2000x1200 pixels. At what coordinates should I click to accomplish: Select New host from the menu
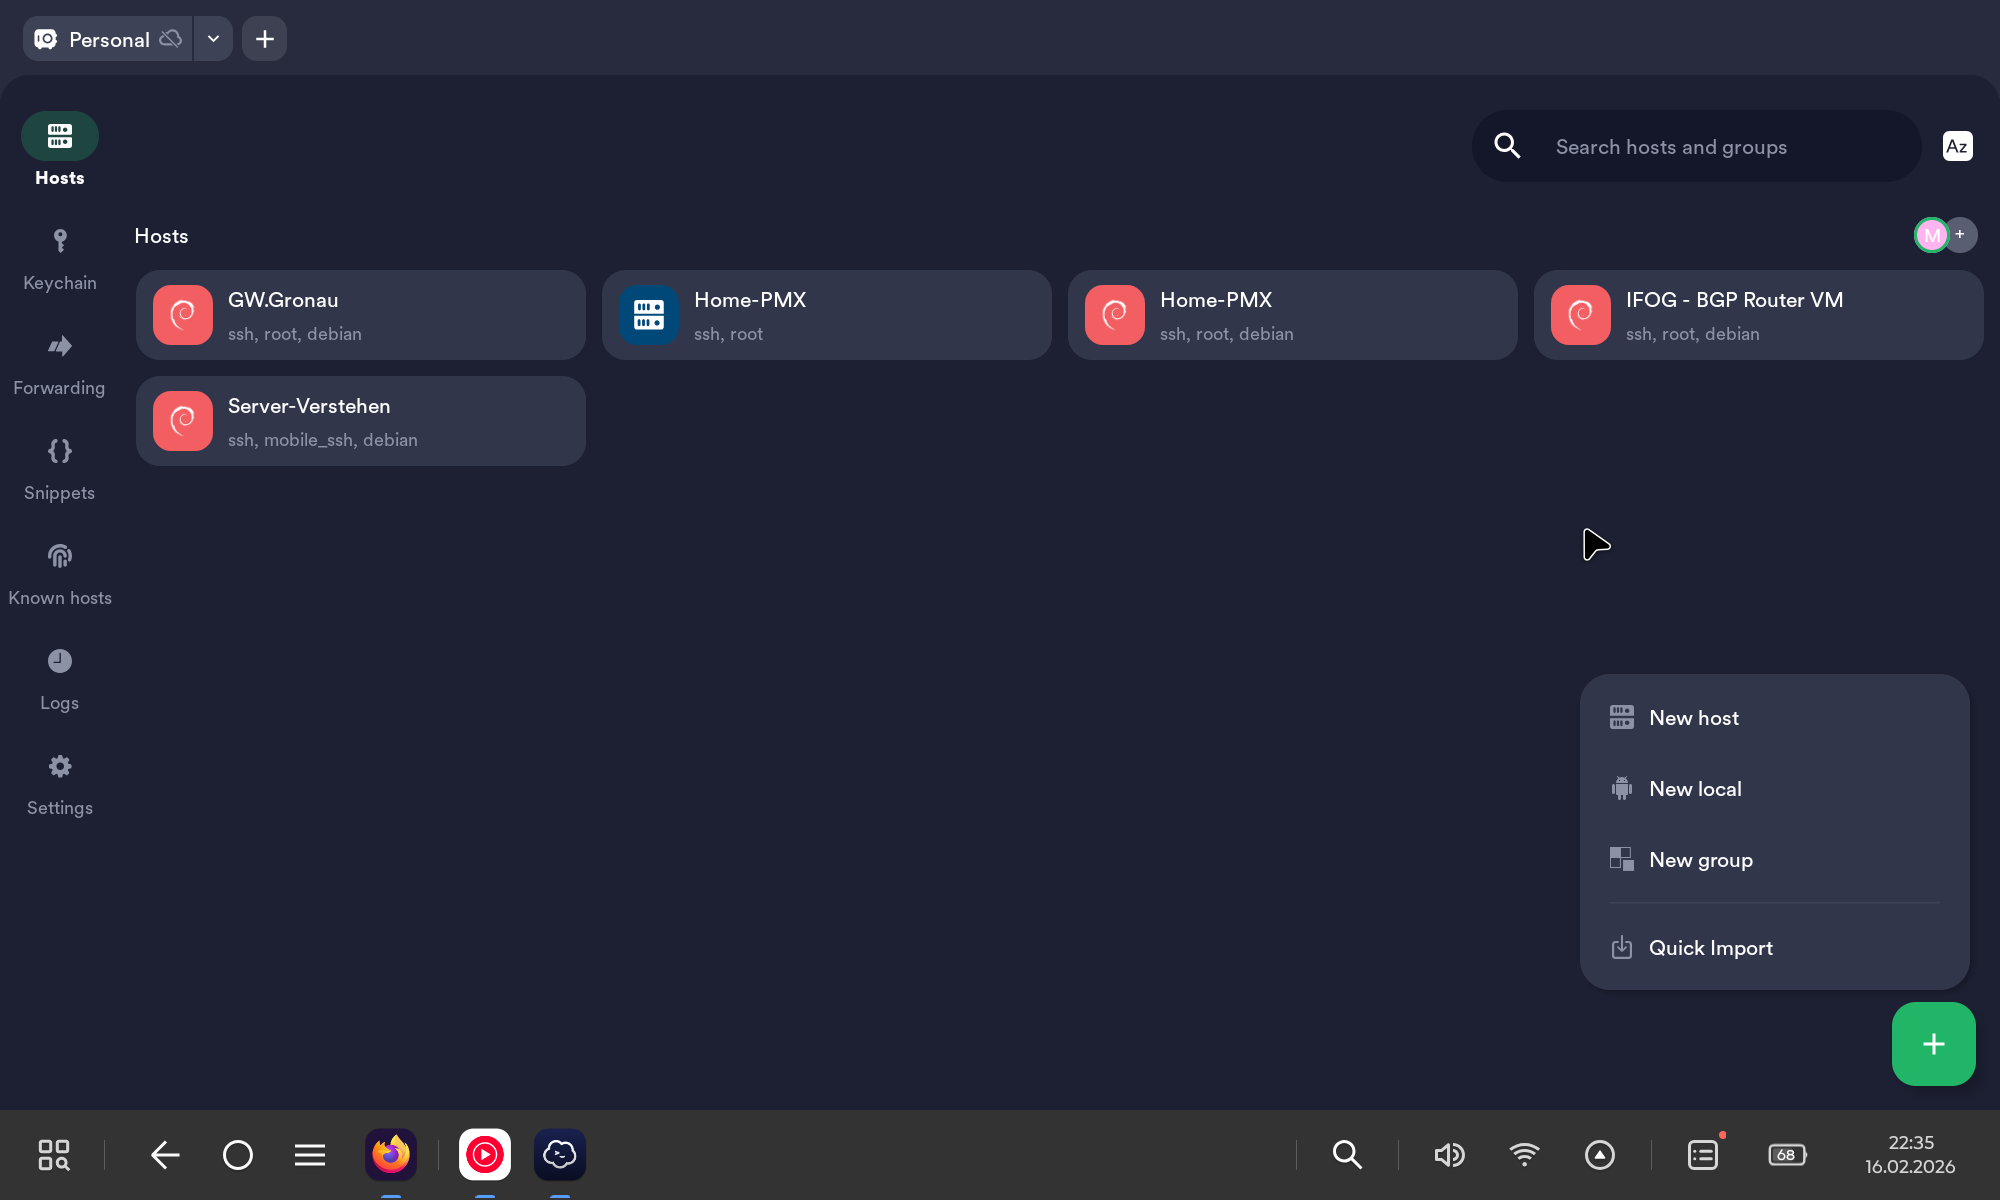1694,718
